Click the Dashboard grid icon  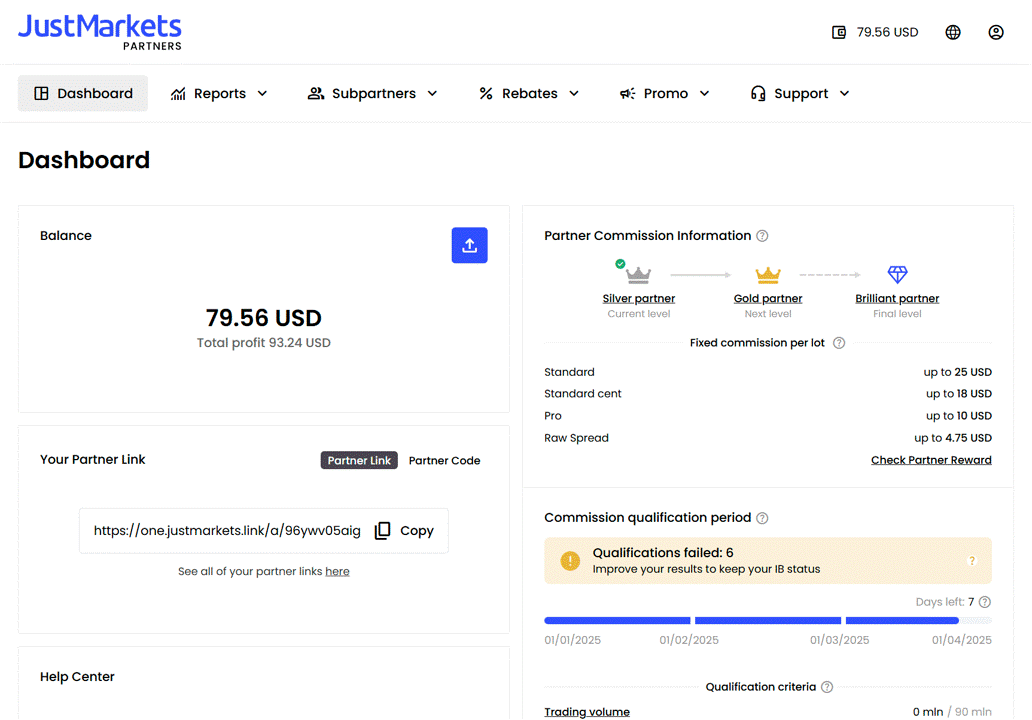coord(41,93)
